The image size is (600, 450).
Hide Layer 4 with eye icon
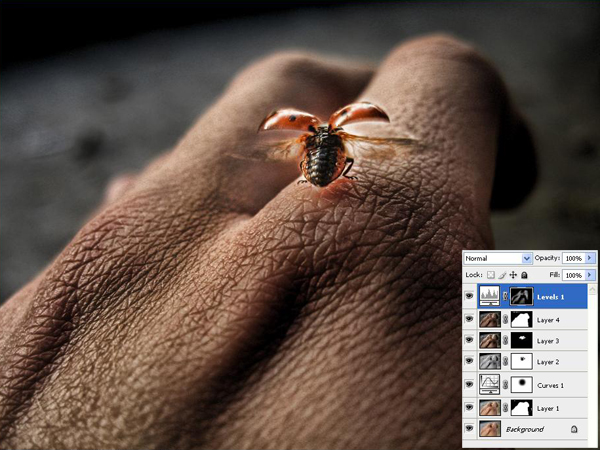coord(469,319)
